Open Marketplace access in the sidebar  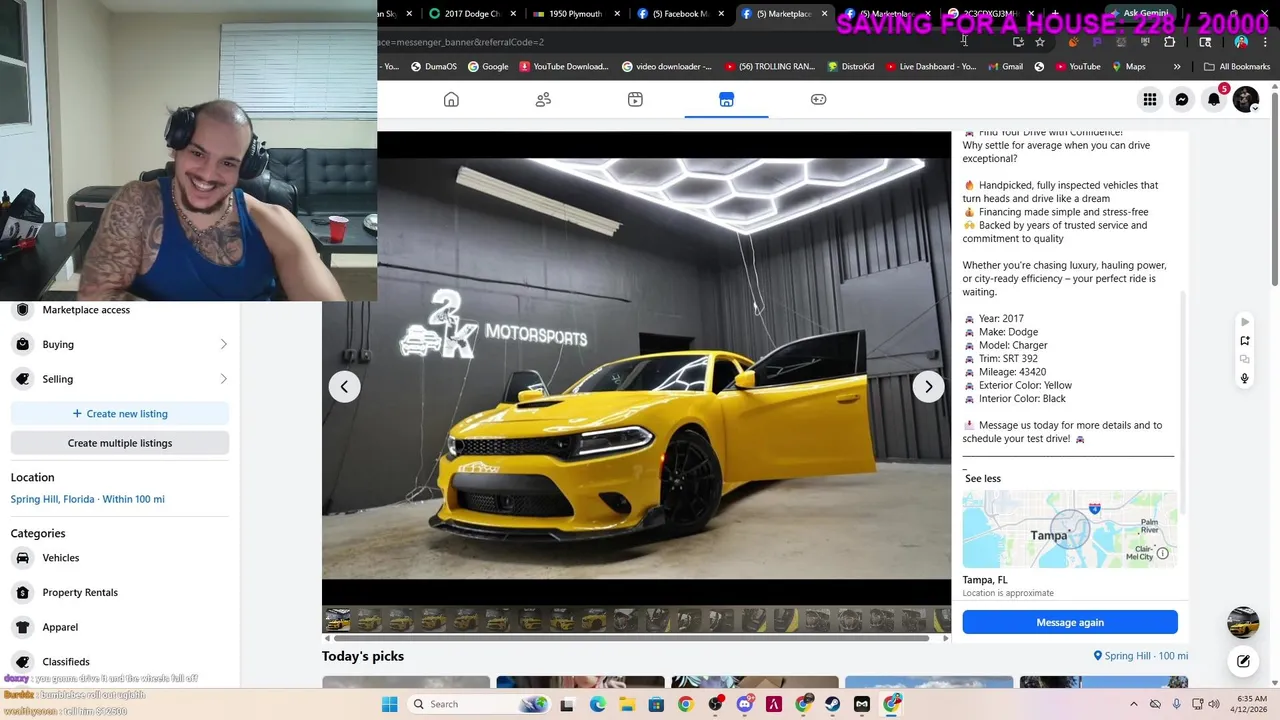coord(120,310)
